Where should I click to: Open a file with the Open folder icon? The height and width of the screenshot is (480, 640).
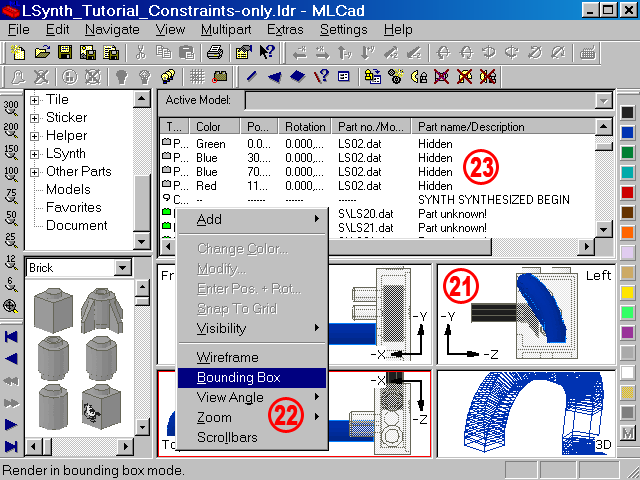(42, 52)
